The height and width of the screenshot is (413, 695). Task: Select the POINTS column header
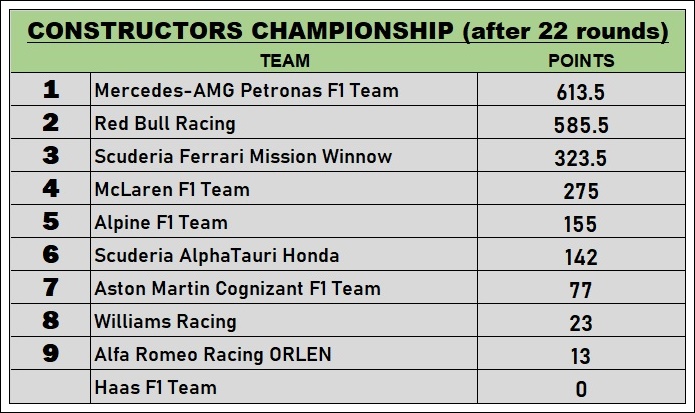tap(581, 61)
